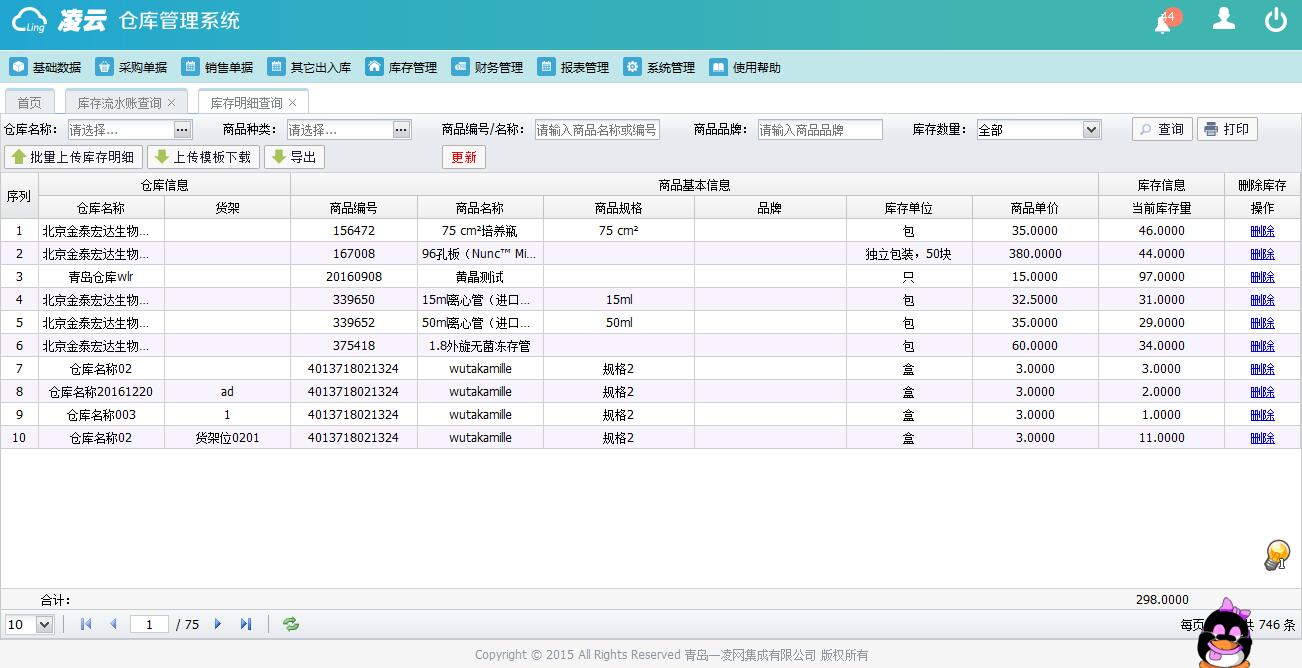This screenshot has width=1302, height=668.
Task: Click the 批量上传库存明细 button
Action: [73, 157]
